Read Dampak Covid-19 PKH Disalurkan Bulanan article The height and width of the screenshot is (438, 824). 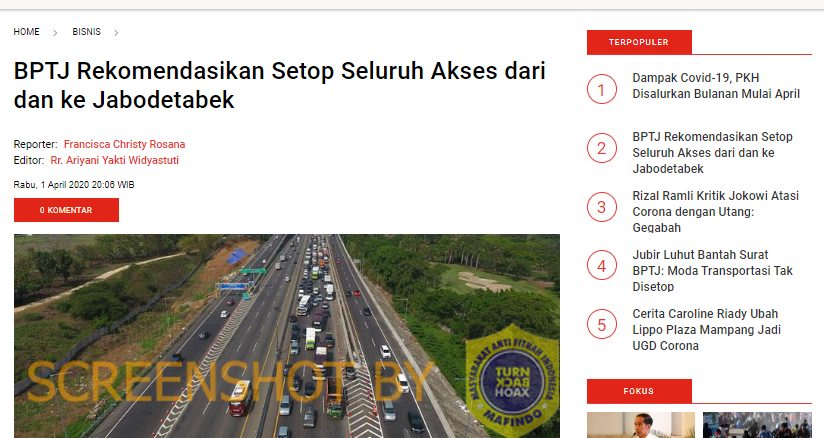click(x=716, y=86)
